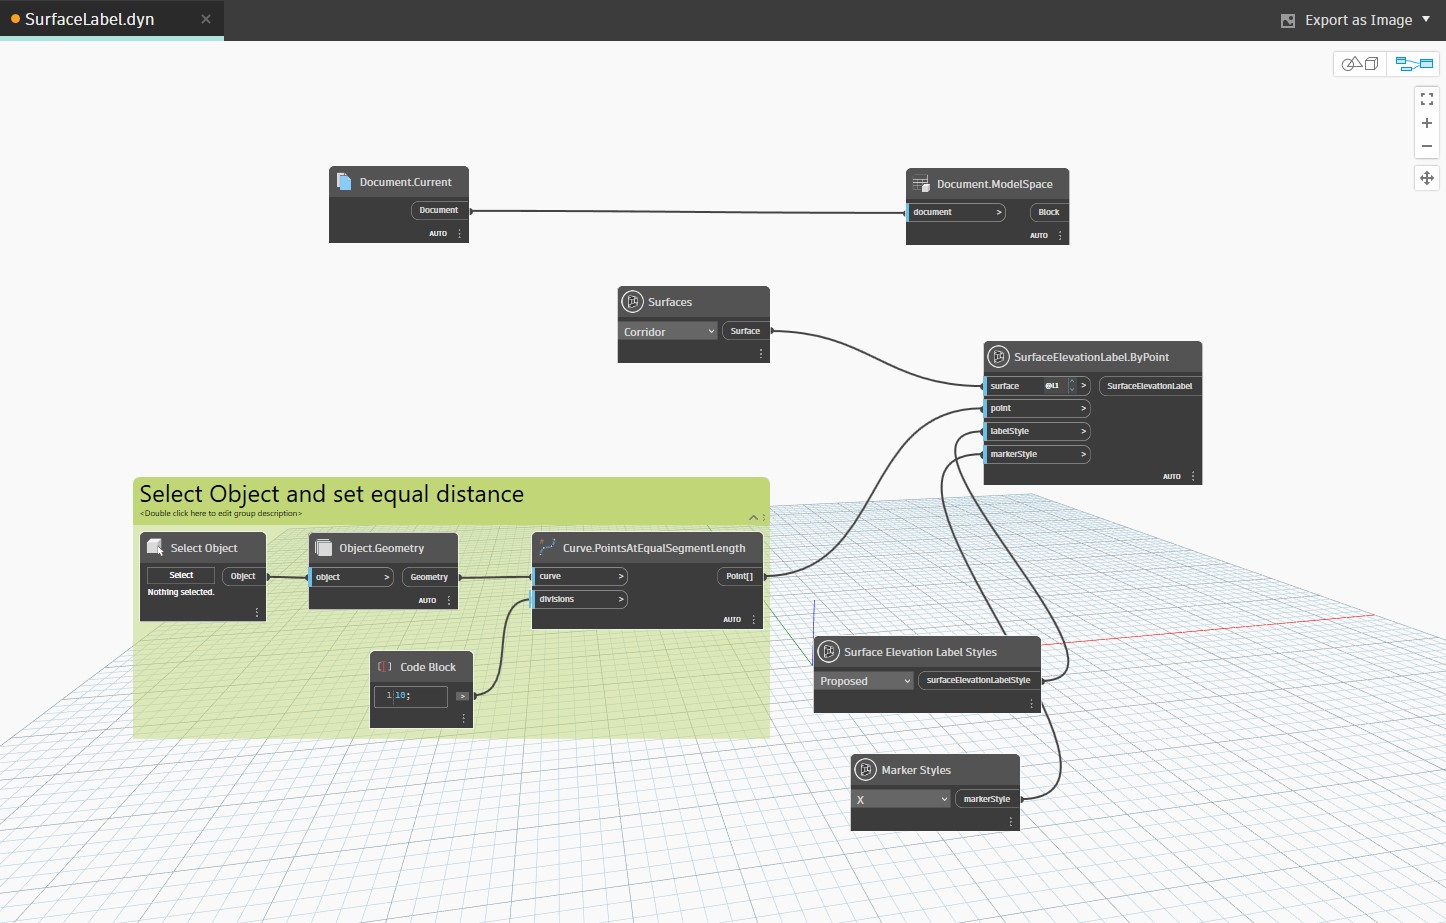The height and width of the screenshot is (923, 1446).
Task: Click the Code Block node icon
Action: pyautogui.click(x=385, y=666)
